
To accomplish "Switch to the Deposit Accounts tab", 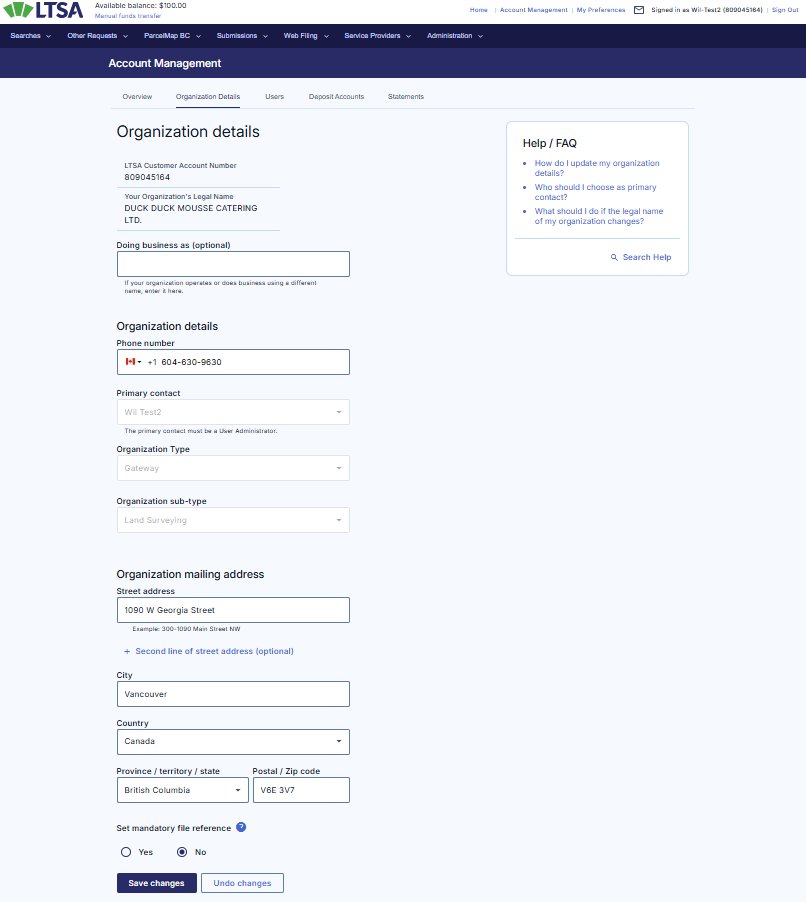I will click(x=336, y=97).
